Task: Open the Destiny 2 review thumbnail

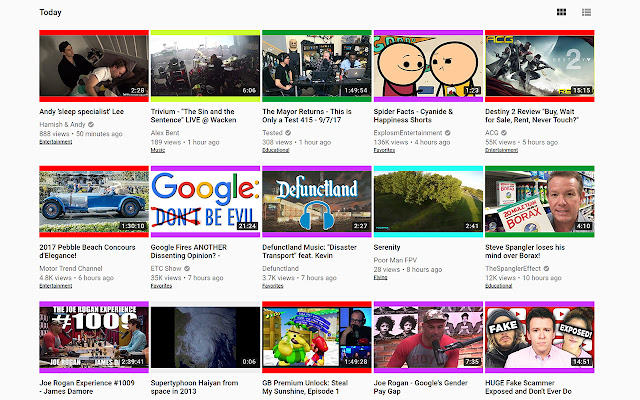Action: click(540, 66)
